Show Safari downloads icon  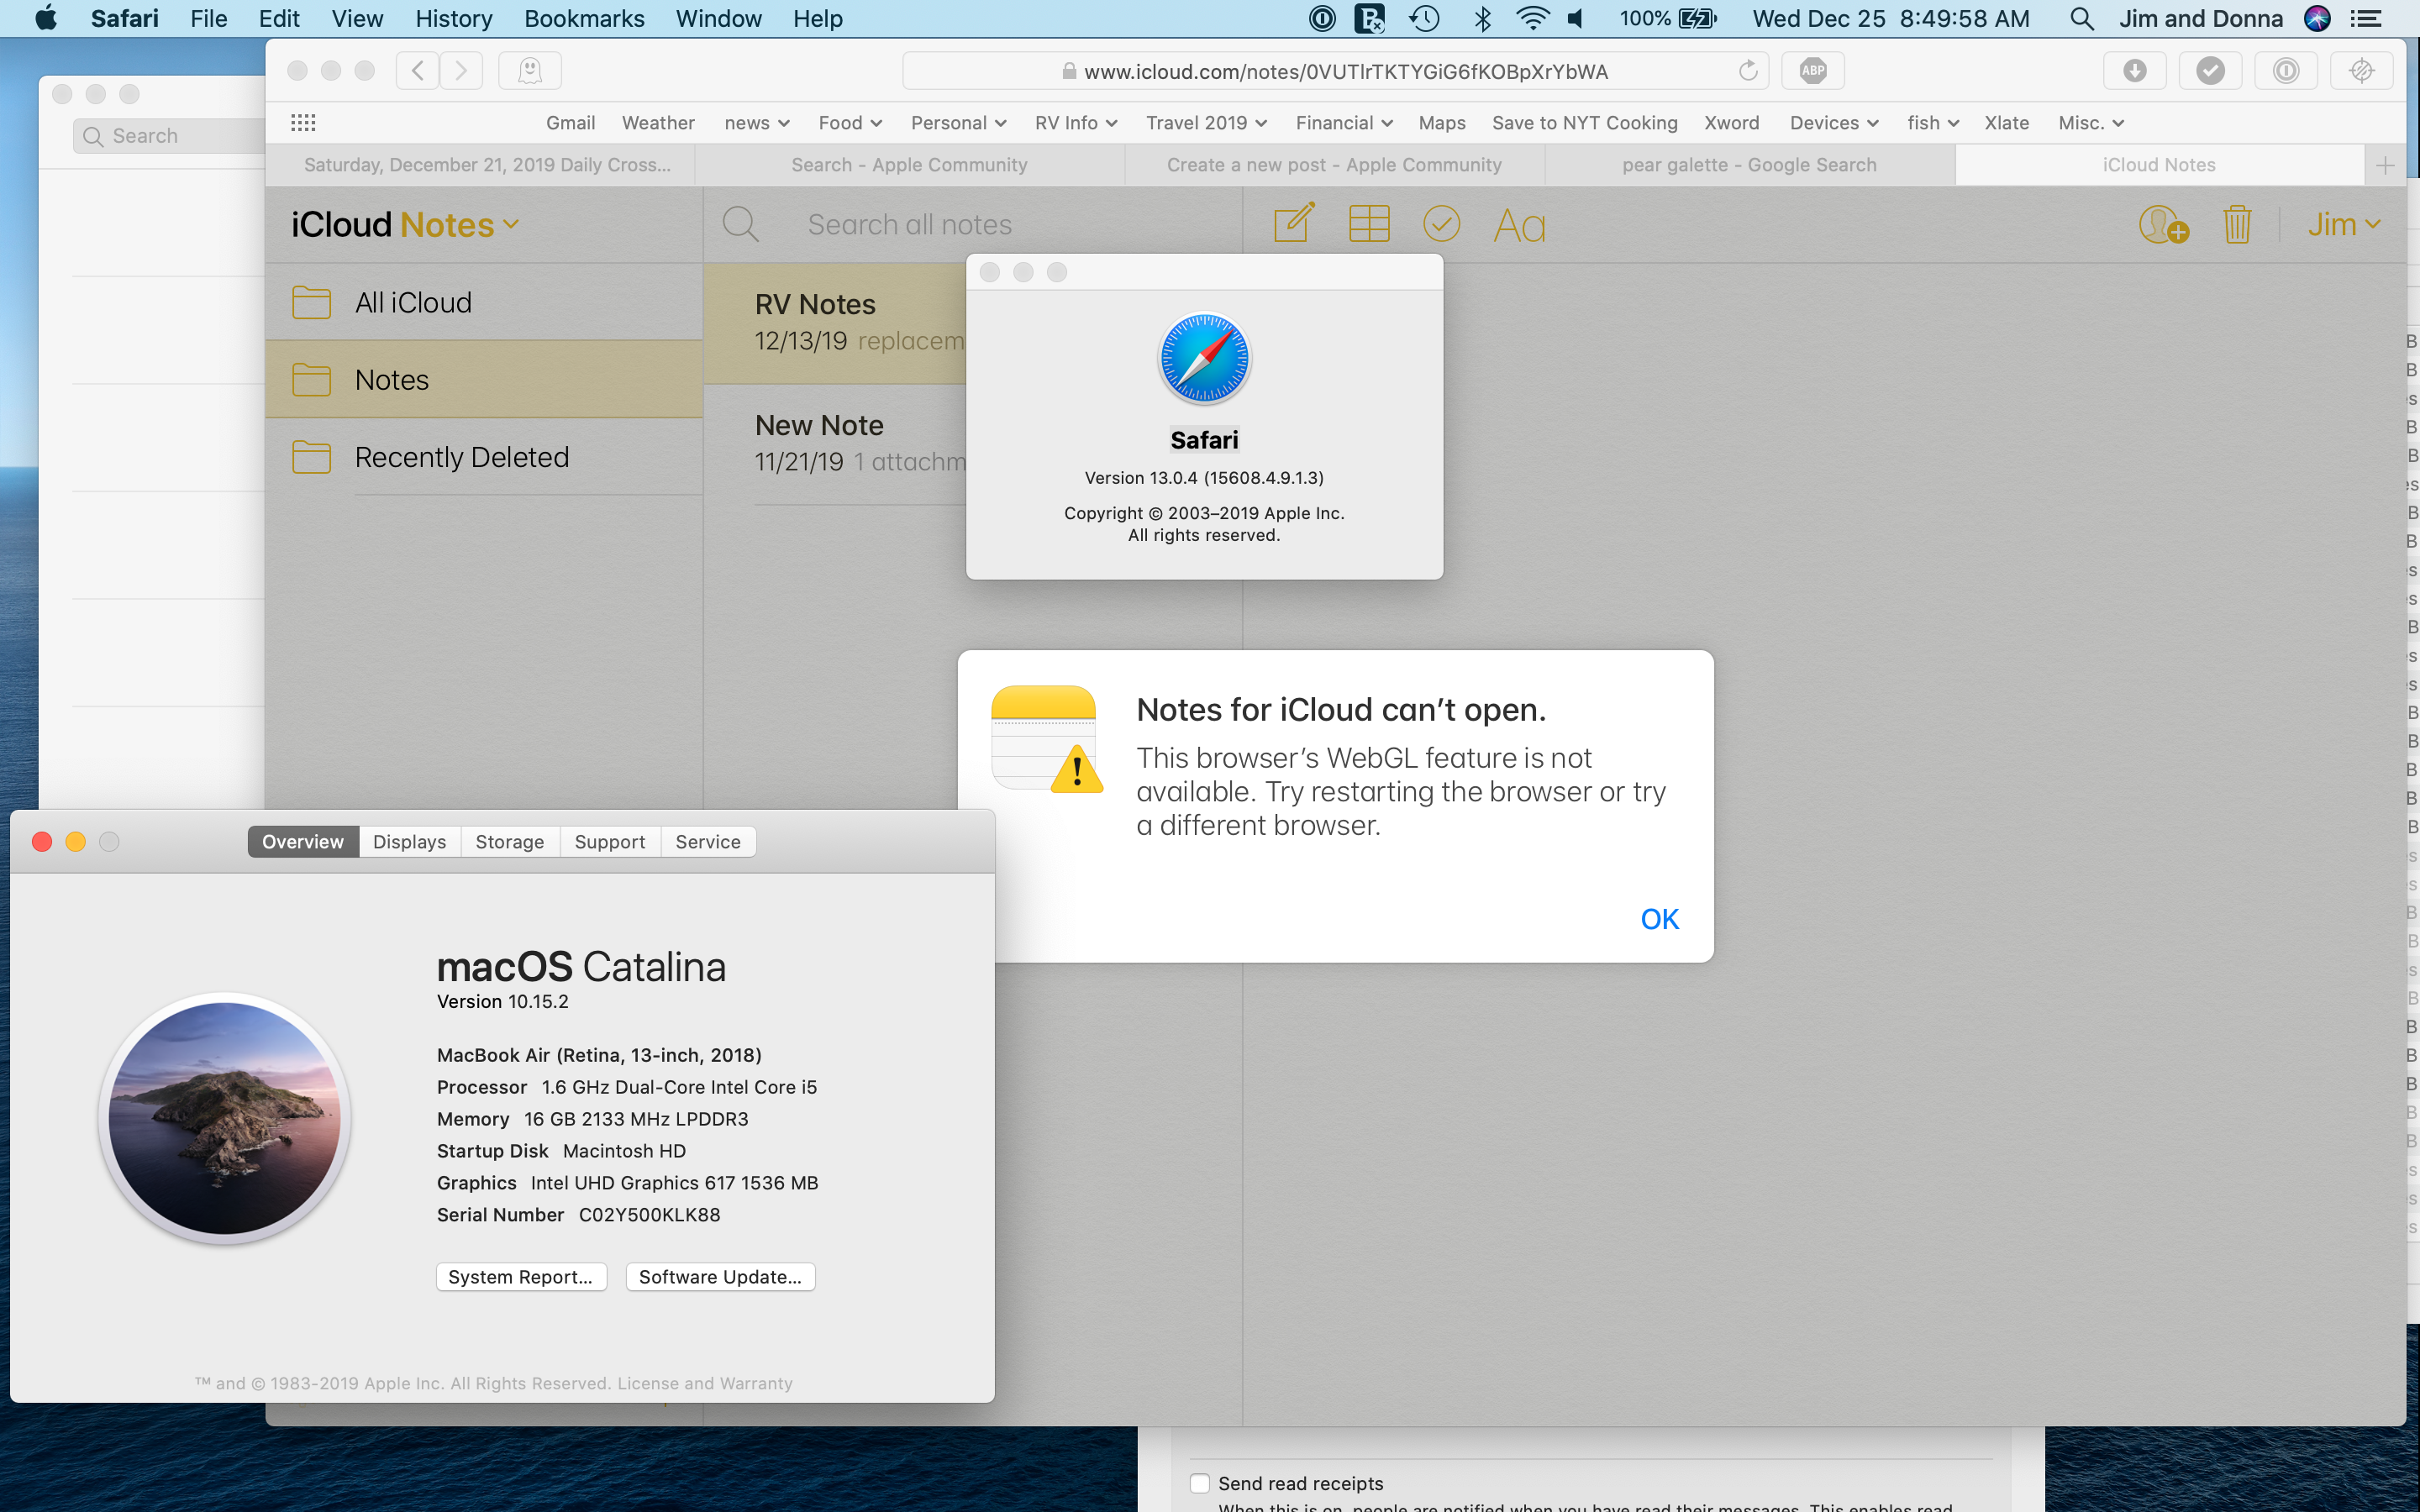2134,71
